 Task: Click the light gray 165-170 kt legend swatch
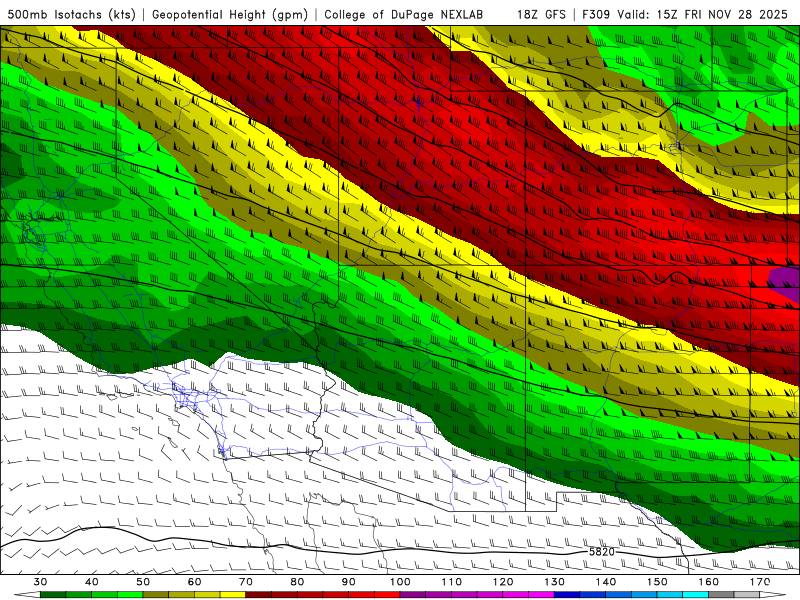(x=747, y=593)
